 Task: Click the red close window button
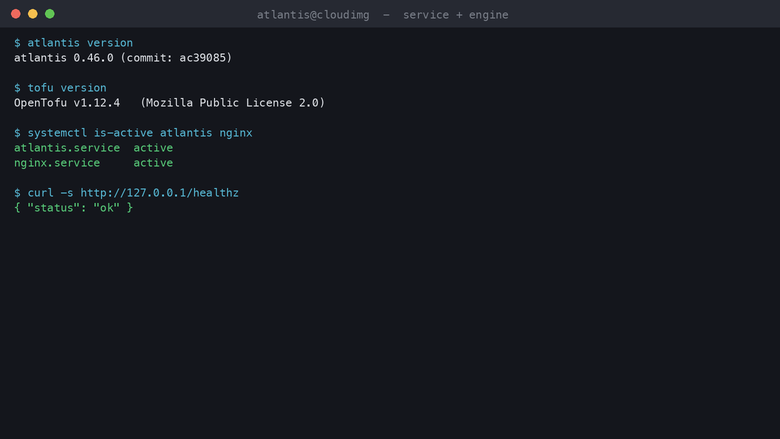(16, 14)
